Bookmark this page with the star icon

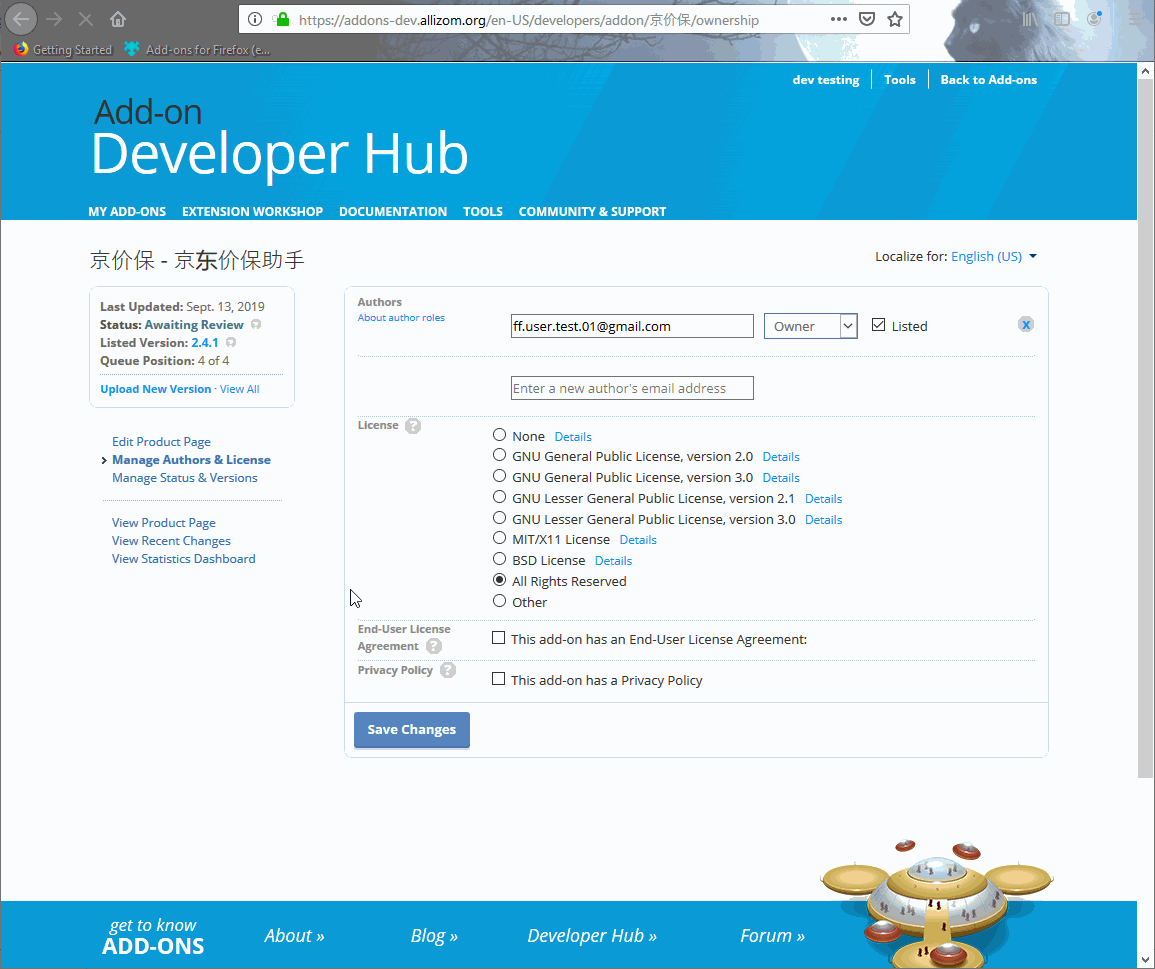tap(894, 19)
